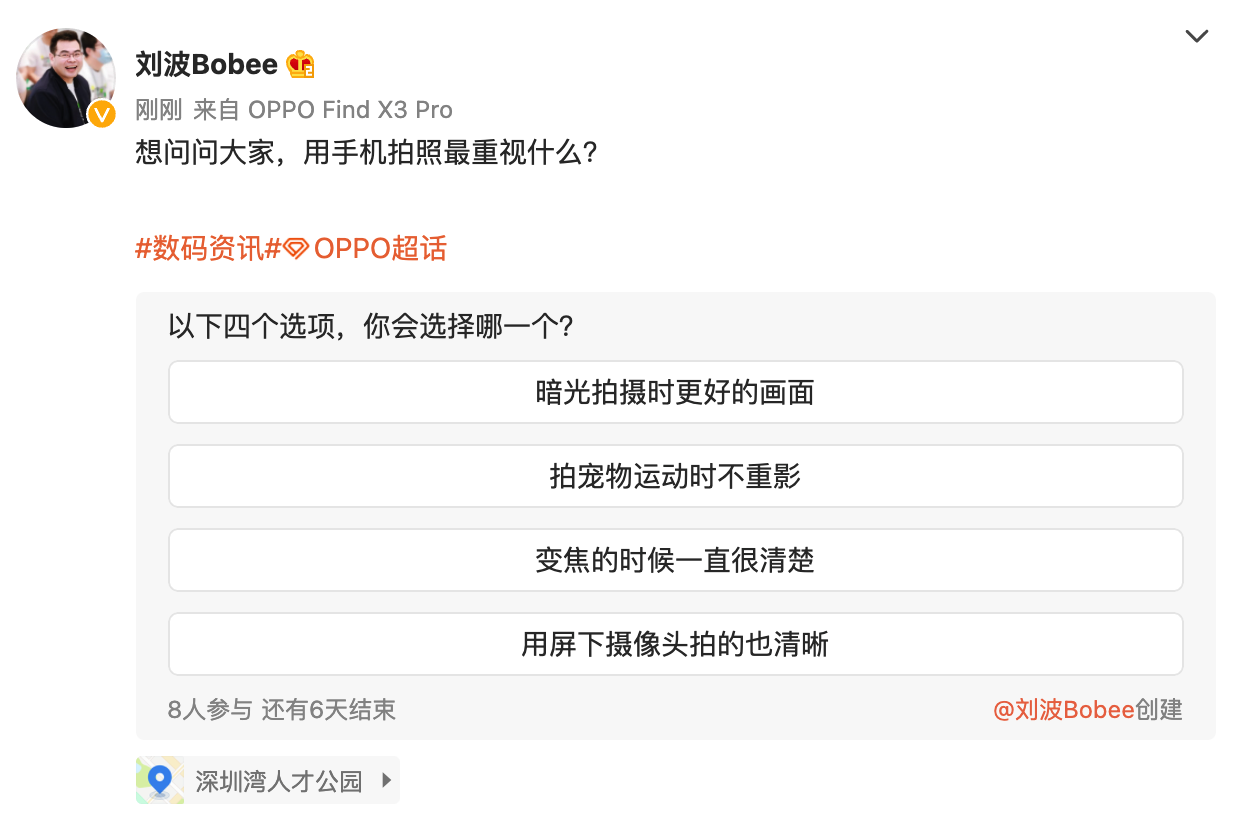Screen dimensions: 1238x814
Task: Open the post options chevron menu
Action: click(1196, 37)
